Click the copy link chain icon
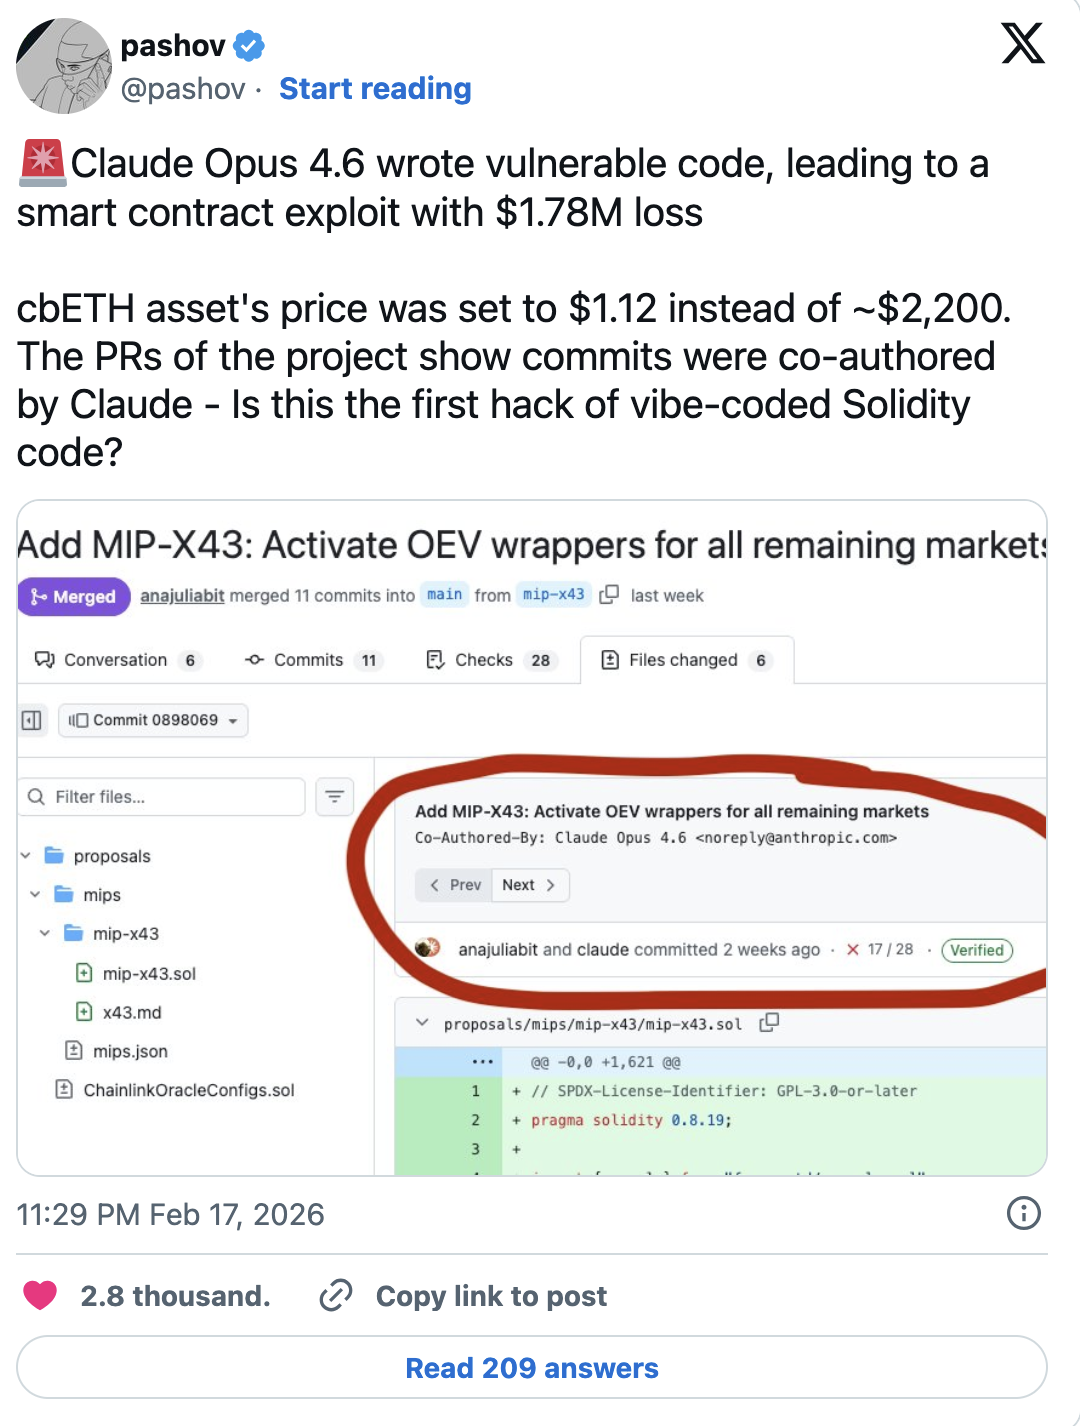The width and height of the screenshot is (1080, 1426). tap(335, 1295)
